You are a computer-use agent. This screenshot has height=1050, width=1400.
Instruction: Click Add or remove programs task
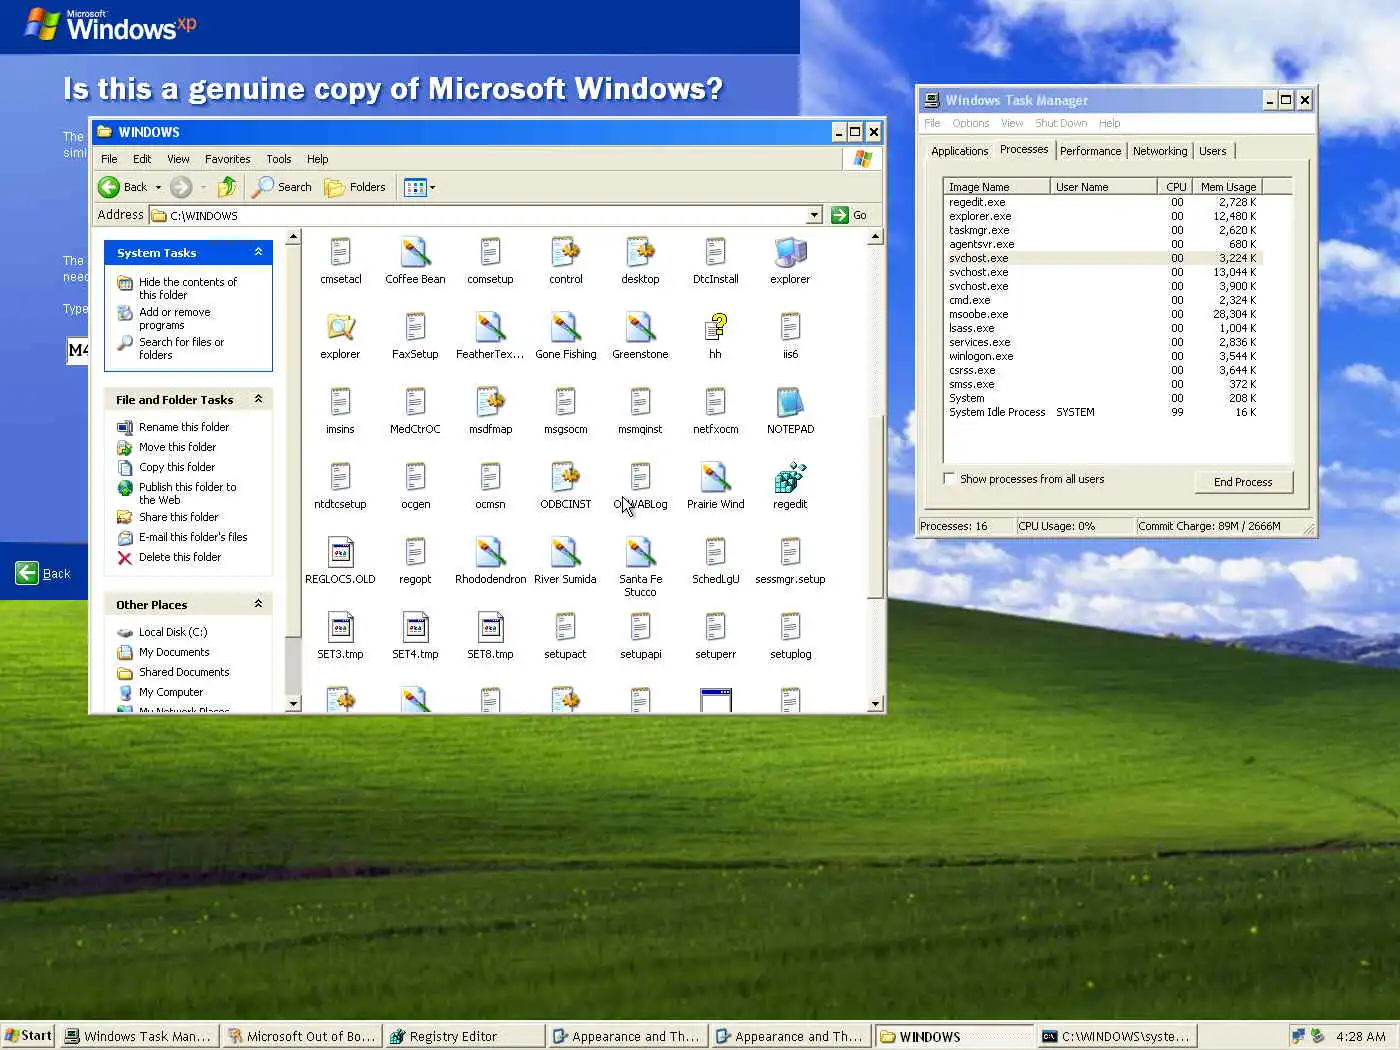174,318
